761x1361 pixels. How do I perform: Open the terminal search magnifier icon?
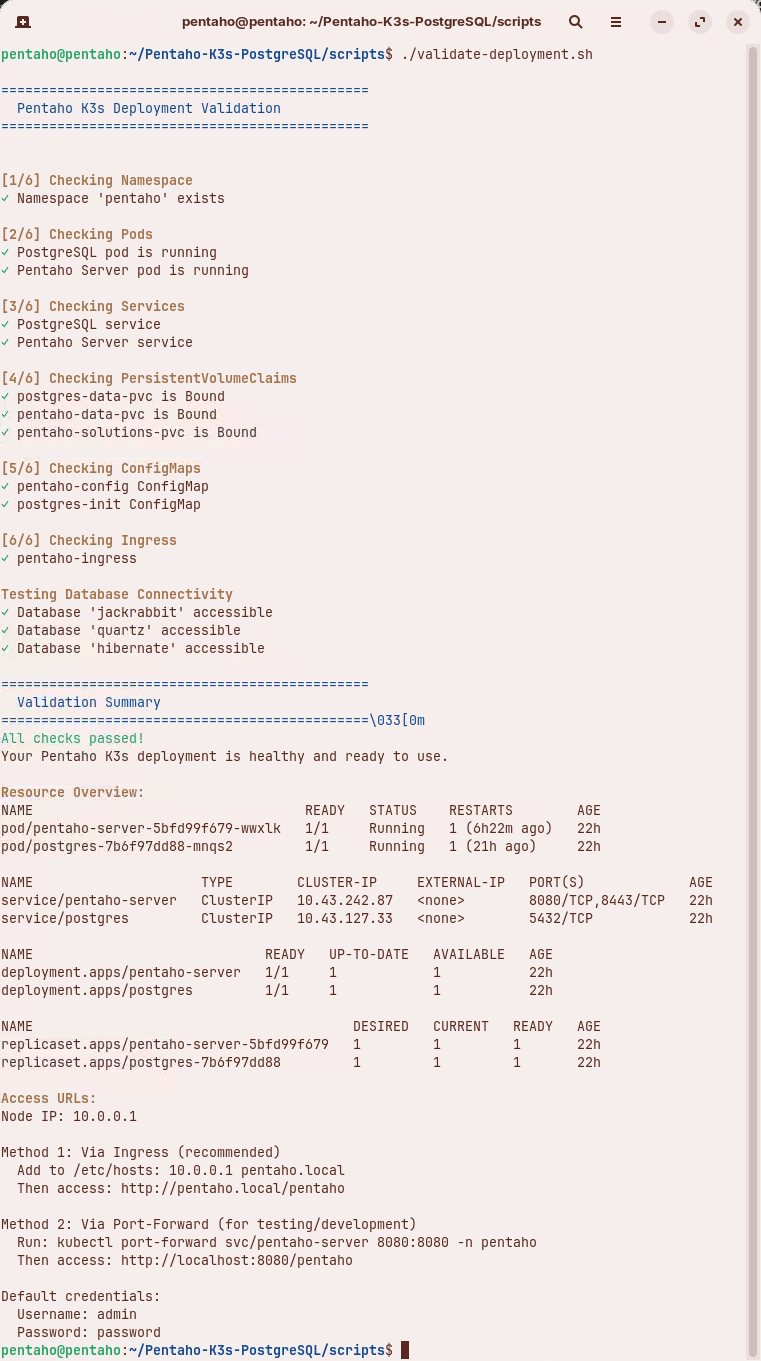pos(576,21)
